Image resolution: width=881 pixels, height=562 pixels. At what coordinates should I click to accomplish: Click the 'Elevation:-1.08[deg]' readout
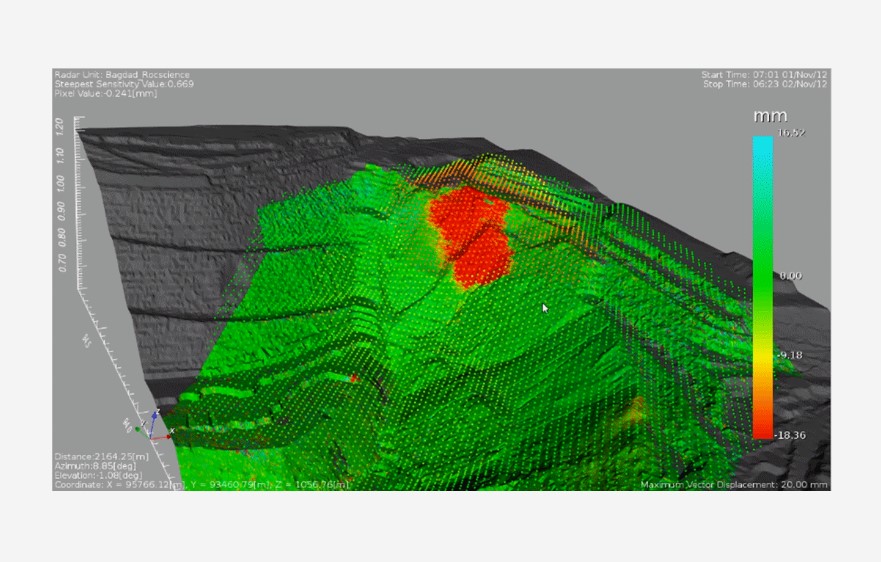[98, 475]
